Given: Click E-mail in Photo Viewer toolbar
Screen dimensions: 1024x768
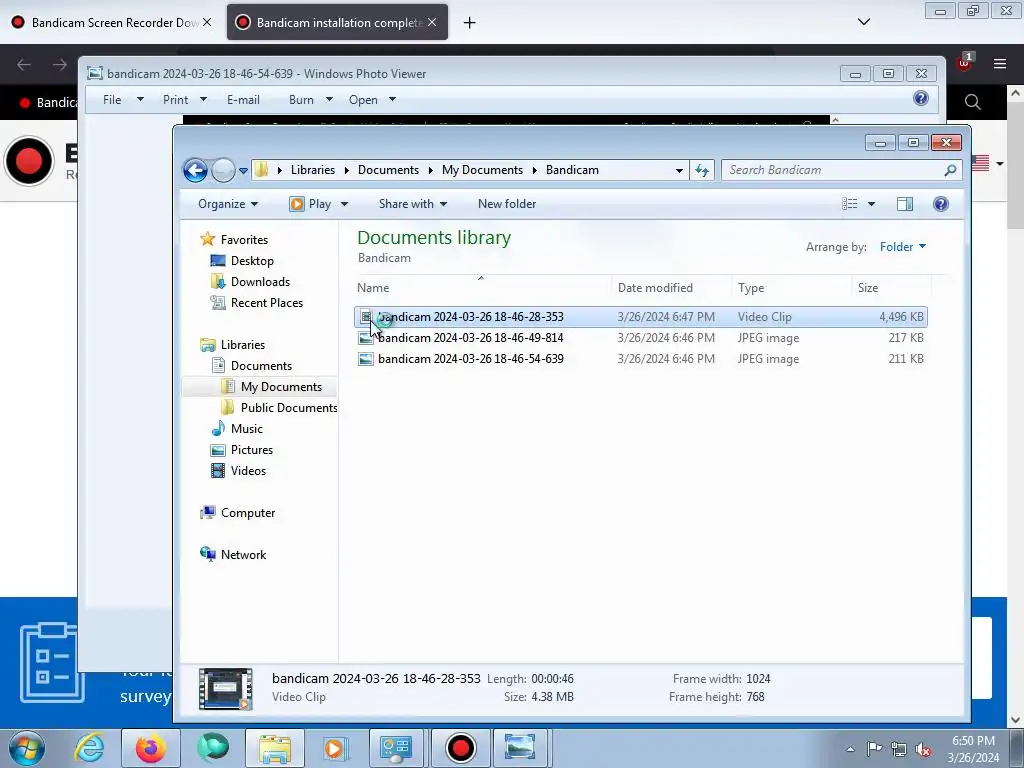Looking at the screenshot, I should (243, 100).
